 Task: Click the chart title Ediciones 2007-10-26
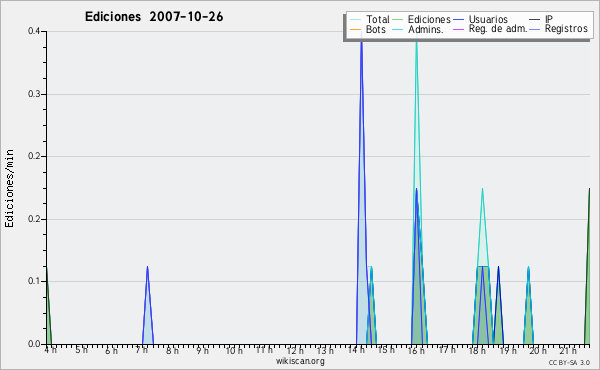[154, 17]
